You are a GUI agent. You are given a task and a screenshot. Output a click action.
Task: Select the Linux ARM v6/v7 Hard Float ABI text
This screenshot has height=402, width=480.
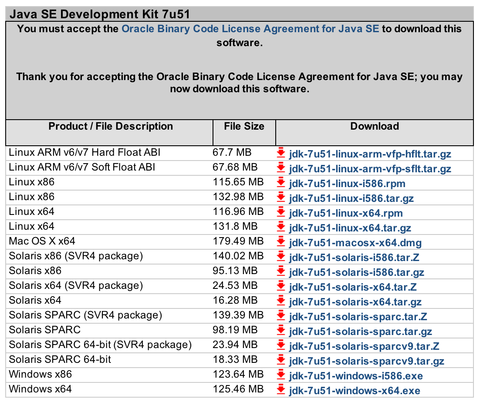click(84, 152)
